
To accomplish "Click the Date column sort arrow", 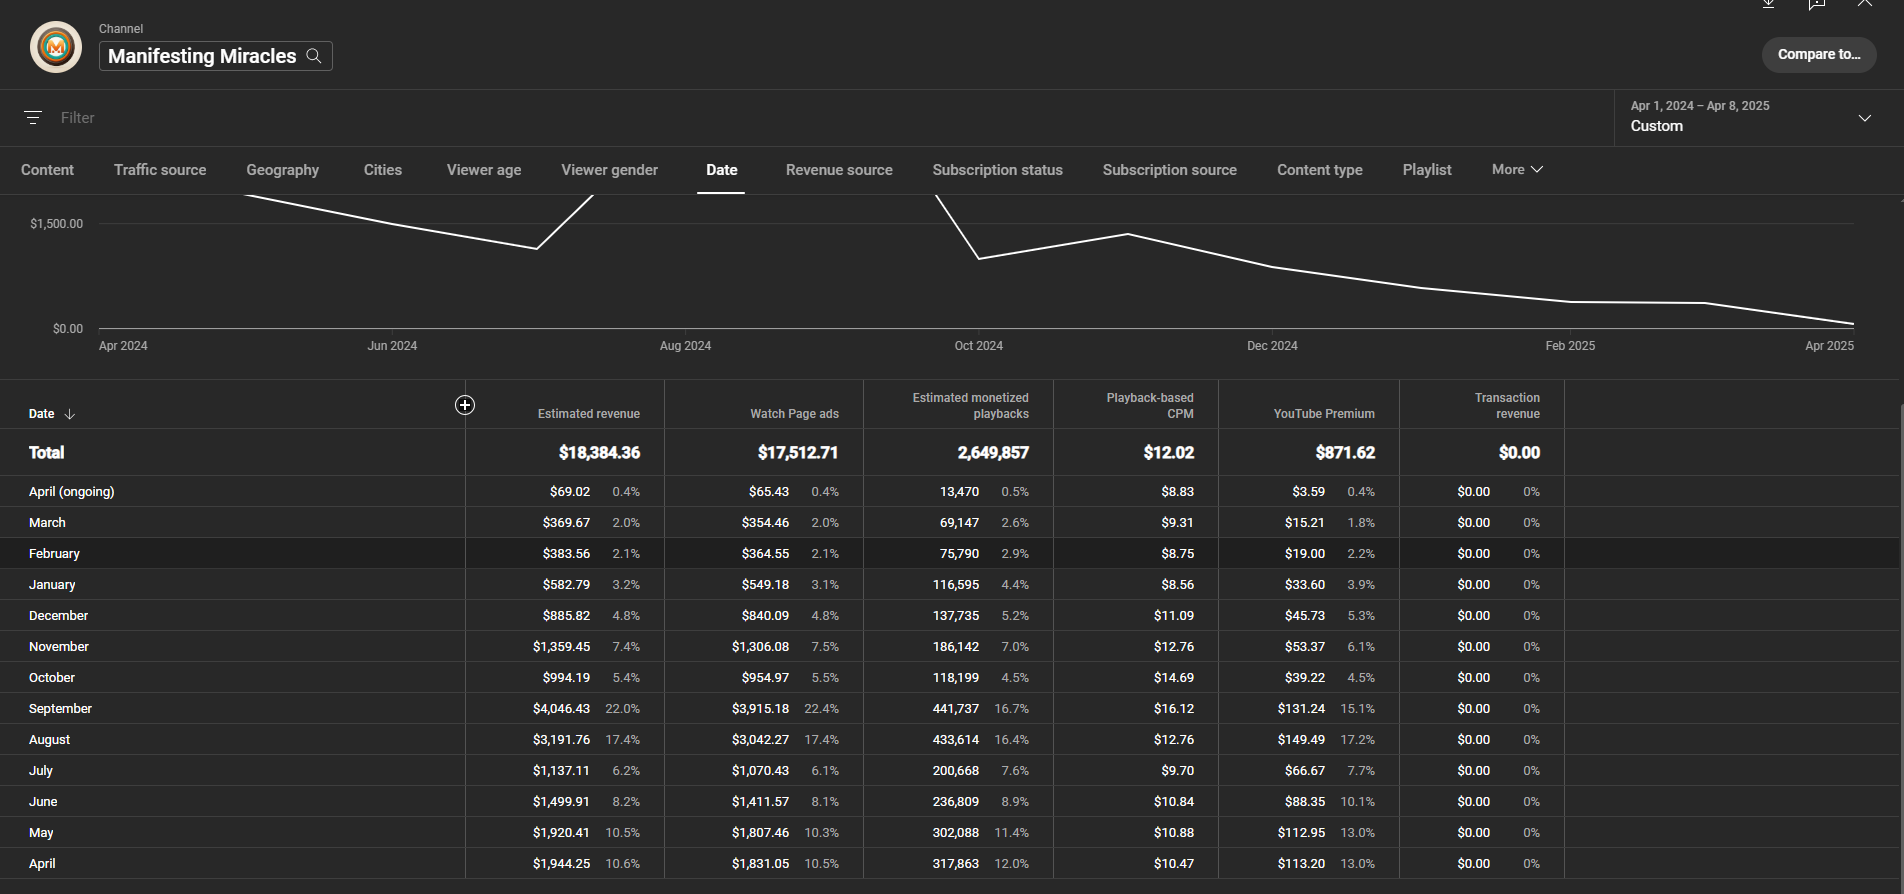I will click(69, 414).
